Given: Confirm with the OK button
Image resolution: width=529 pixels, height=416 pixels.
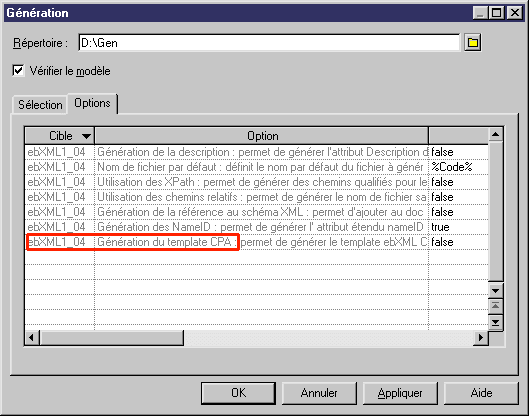Looking at the screenshot, I should 239,393.
